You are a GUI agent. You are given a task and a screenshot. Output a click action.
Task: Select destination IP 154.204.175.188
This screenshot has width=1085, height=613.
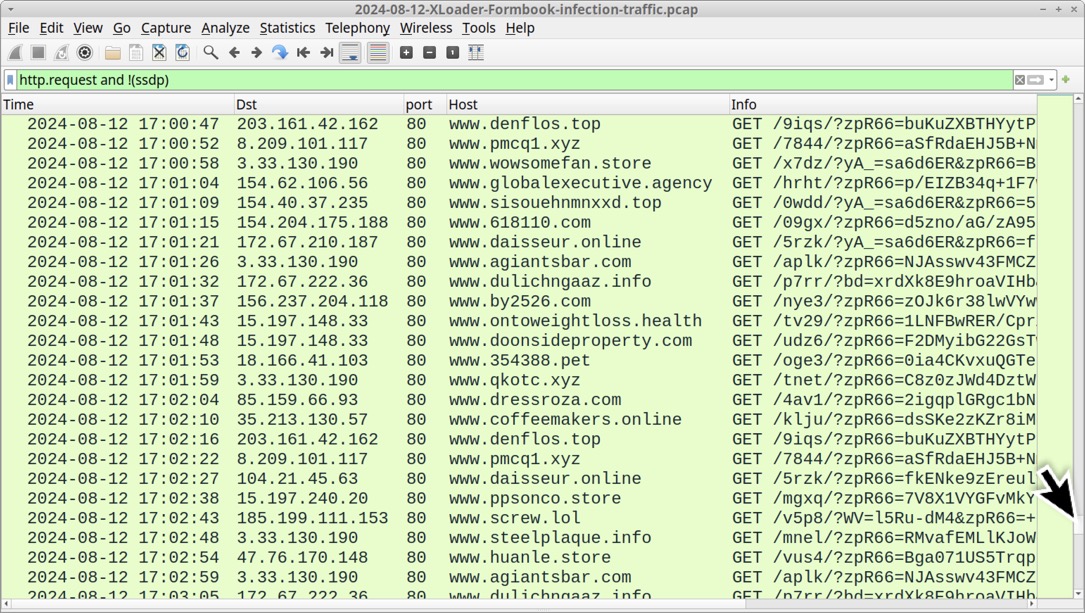(312, 223)
